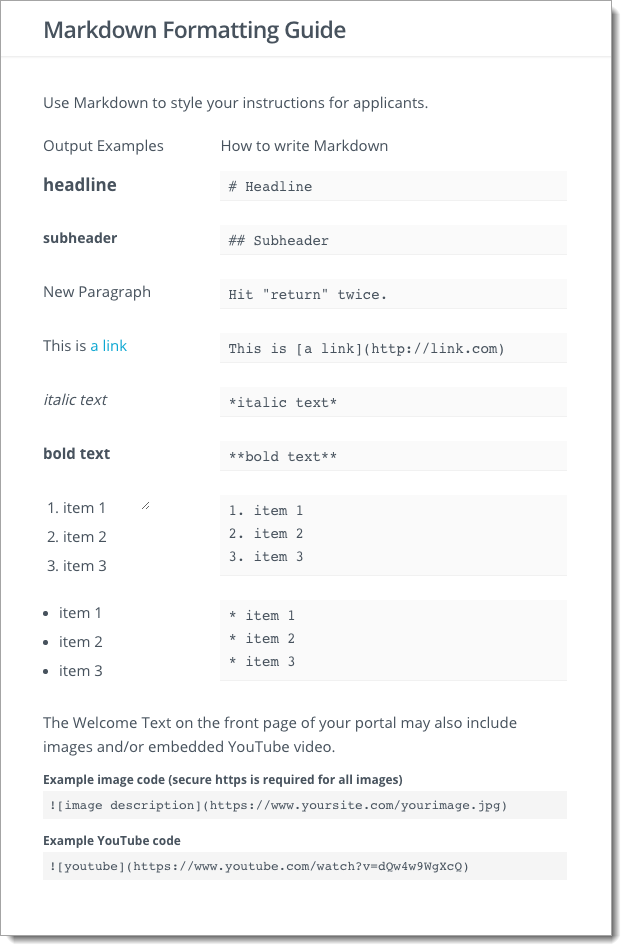This screenshot has width=627, height=951.
Task: Click the 'subheader' output example
Action: point(80,238)
